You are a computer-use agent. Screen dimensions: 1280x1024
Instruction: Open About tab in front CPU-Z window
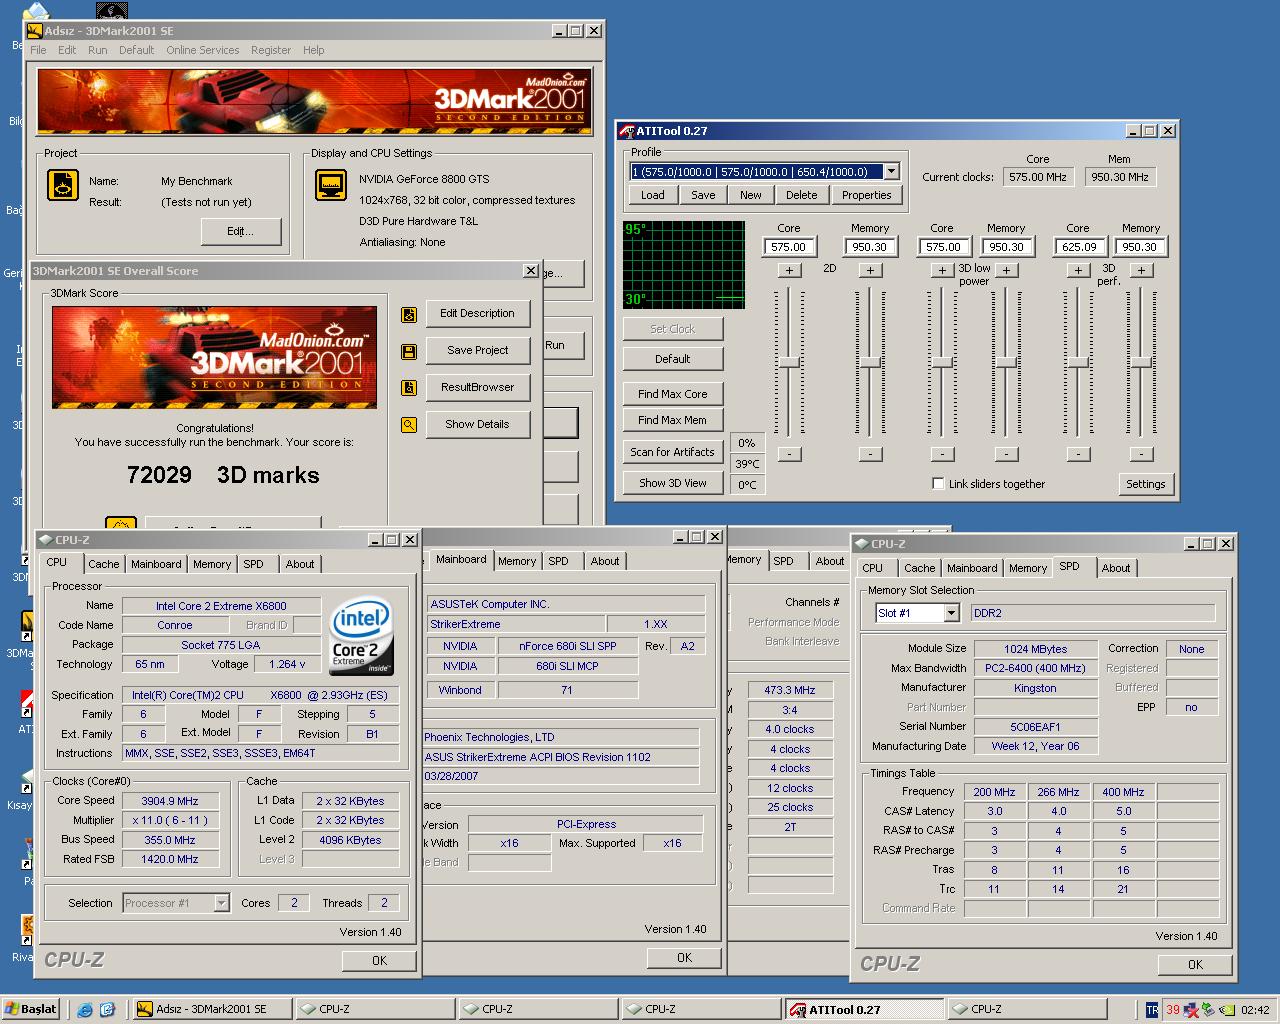300,564
